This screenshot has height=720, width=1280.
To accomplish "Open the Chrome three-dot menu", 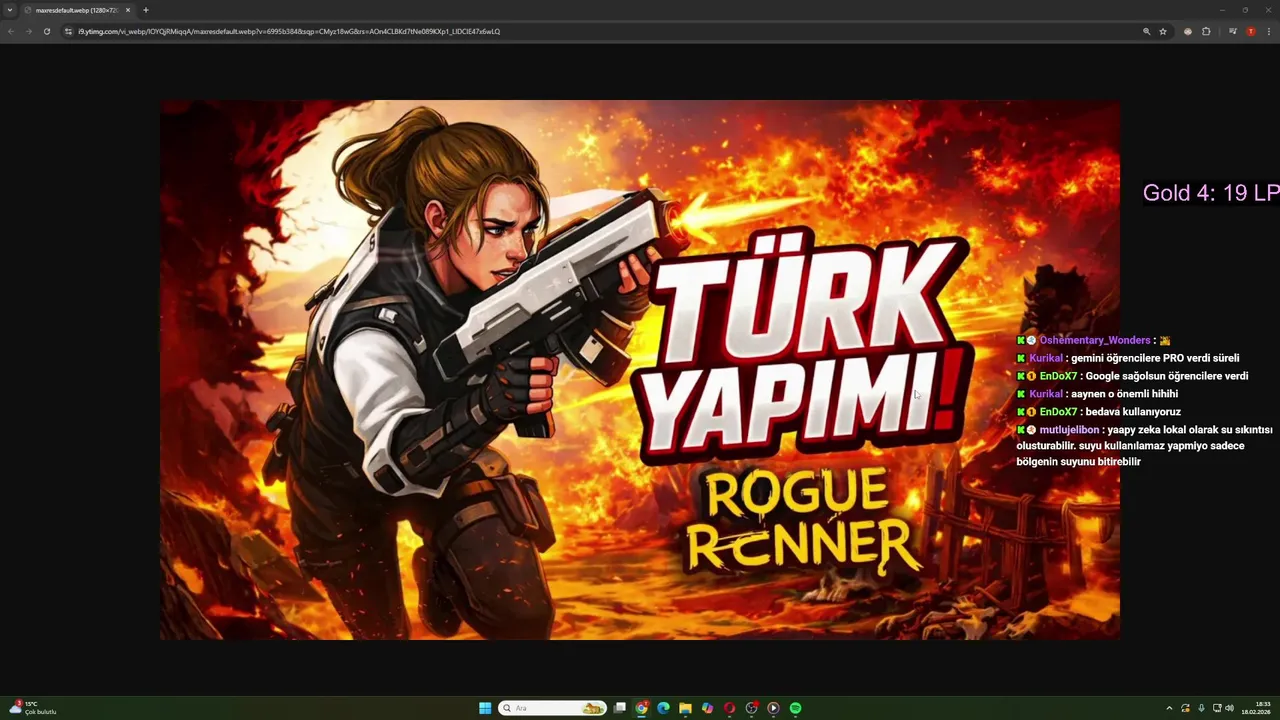I will pyautogui.click(x=1268, y=31).
